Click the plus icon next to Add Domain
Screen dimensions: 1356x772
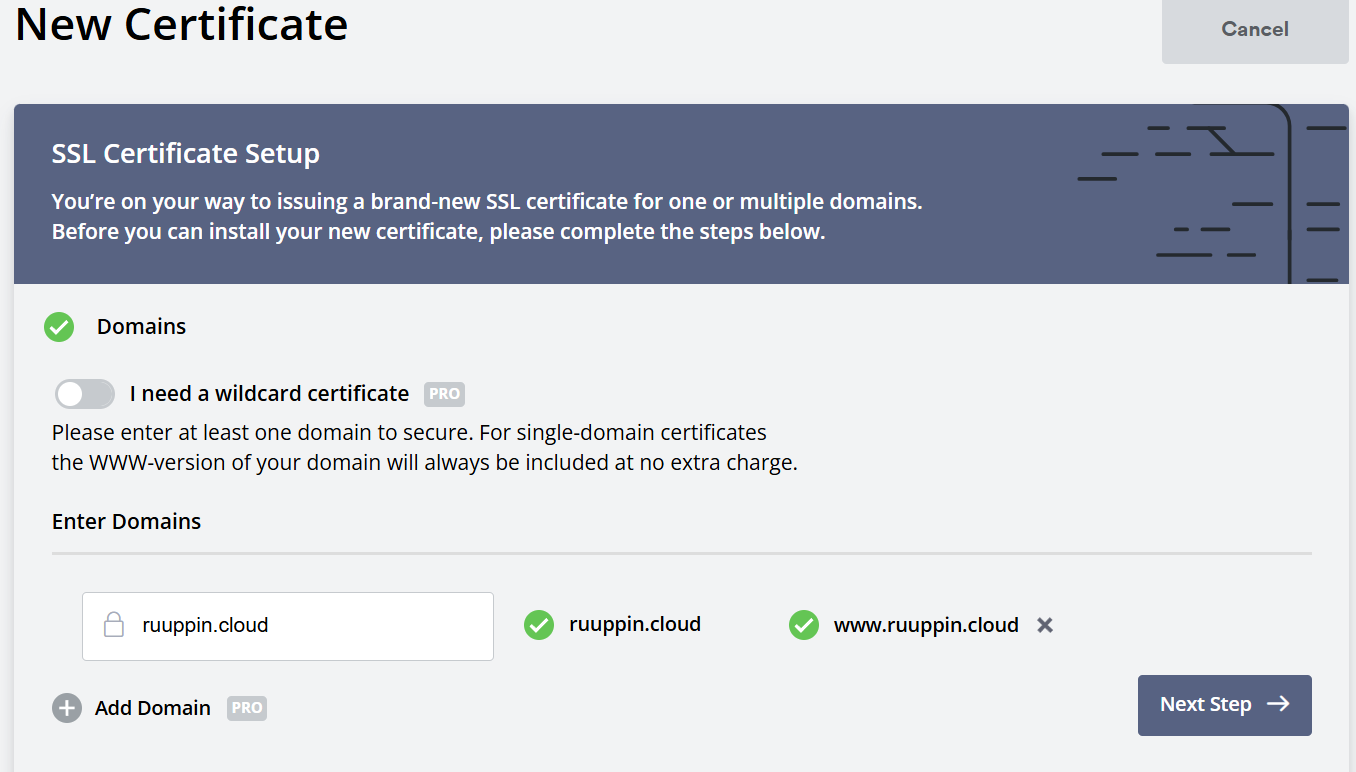tap(66, 707)
